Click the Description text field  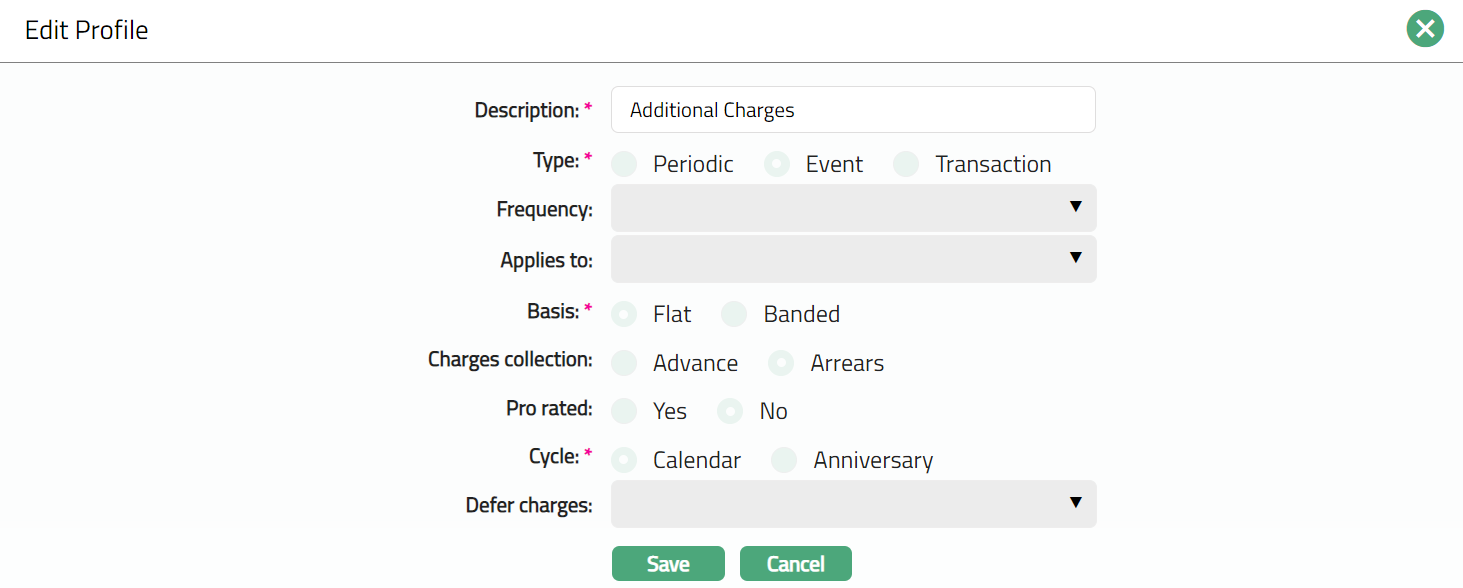[852, 110]
